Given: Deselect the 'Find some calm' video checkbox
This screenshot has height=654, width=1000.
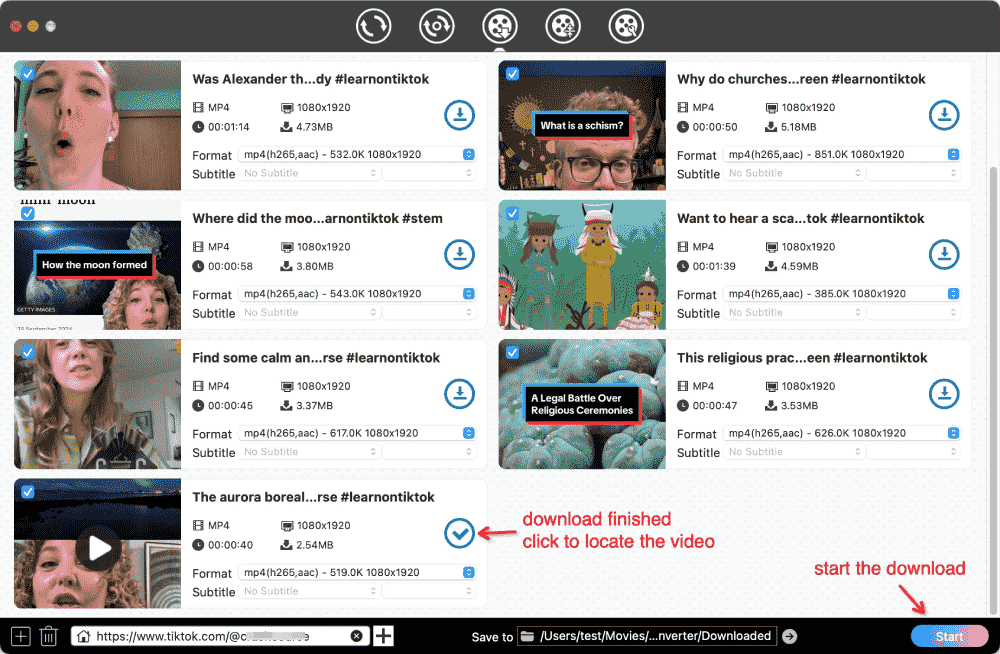Looking at the screenshot, I should click(28, 352).
